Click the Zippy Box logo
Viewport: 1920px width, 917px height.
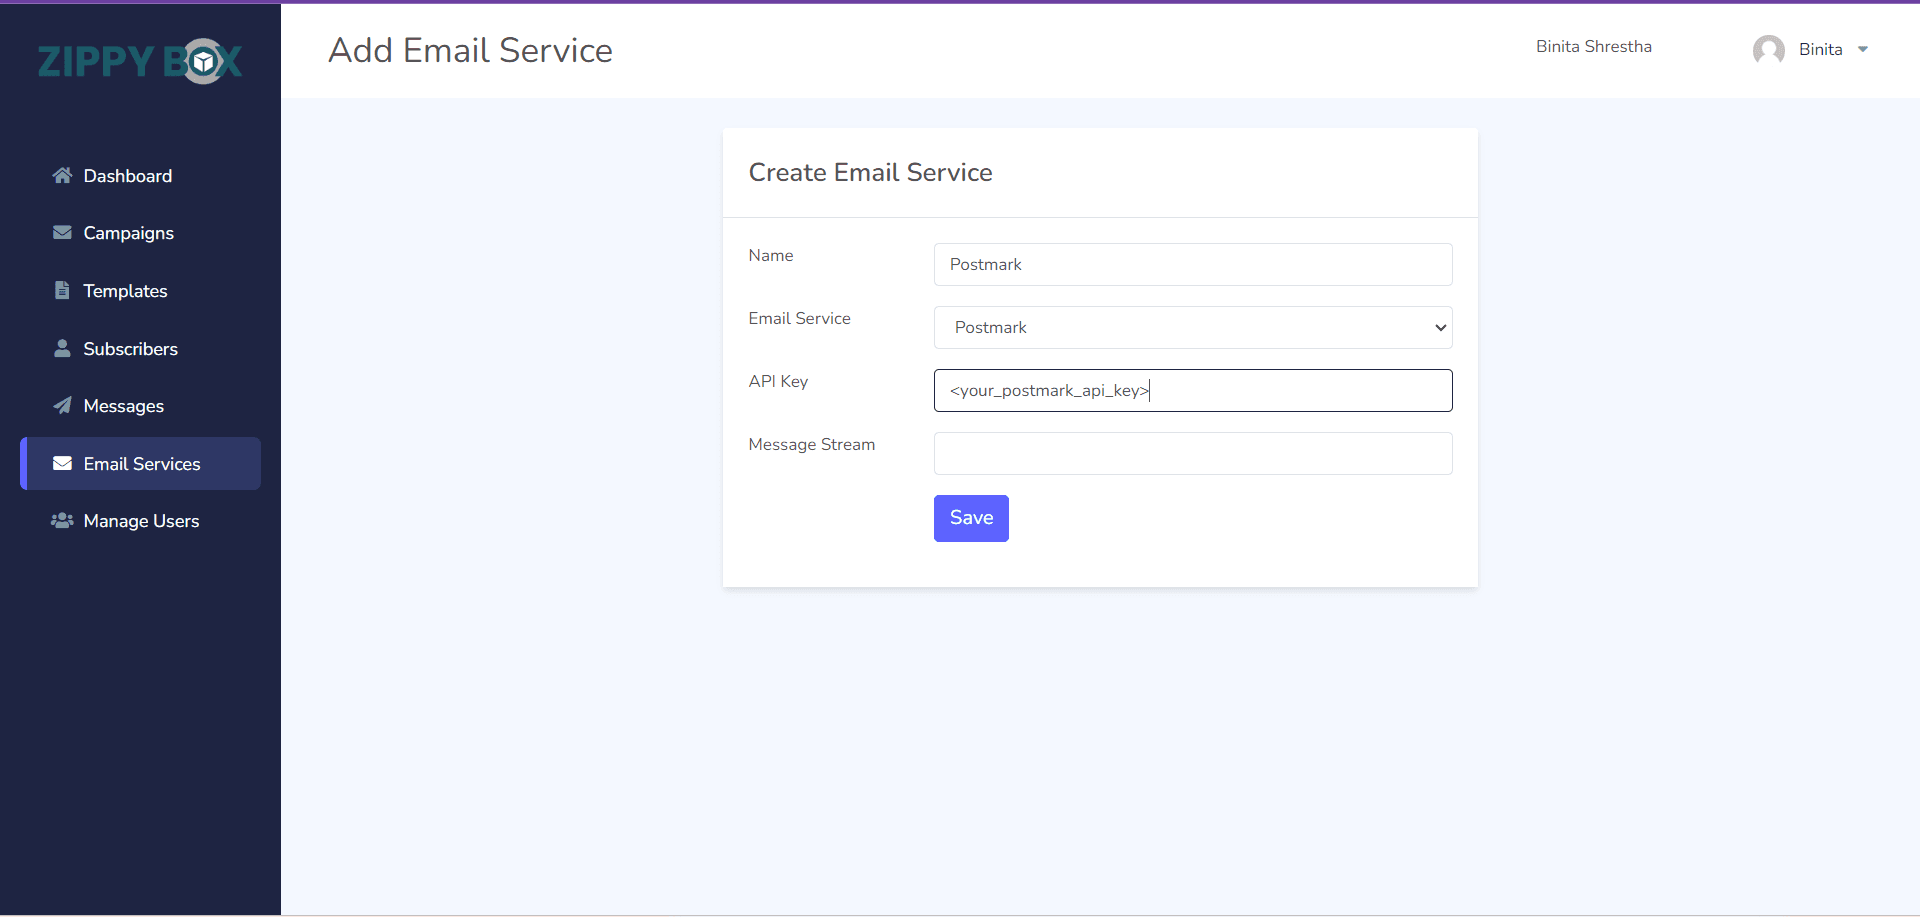pyautogui.click(x=140, y=61)
